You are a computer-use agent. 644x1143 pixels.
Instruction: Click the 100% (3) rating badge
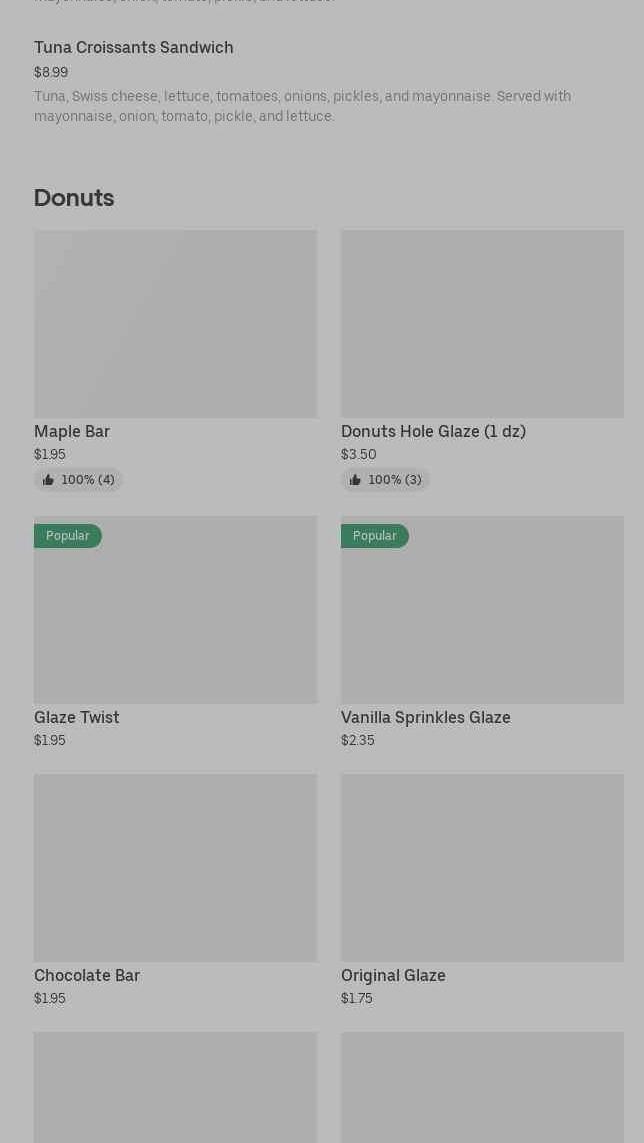pyautogui.click(x=385, y=480)
